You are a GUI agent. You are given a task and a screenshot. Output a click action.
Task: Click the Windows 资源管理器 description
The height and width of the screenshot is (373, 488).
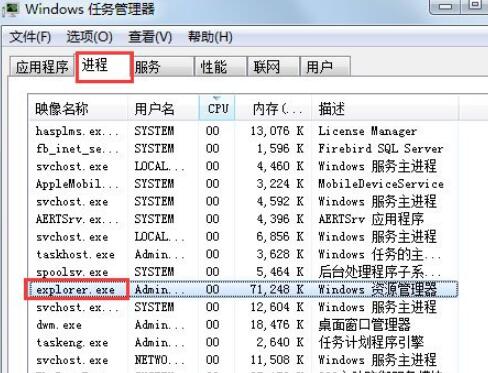[377, 290]
